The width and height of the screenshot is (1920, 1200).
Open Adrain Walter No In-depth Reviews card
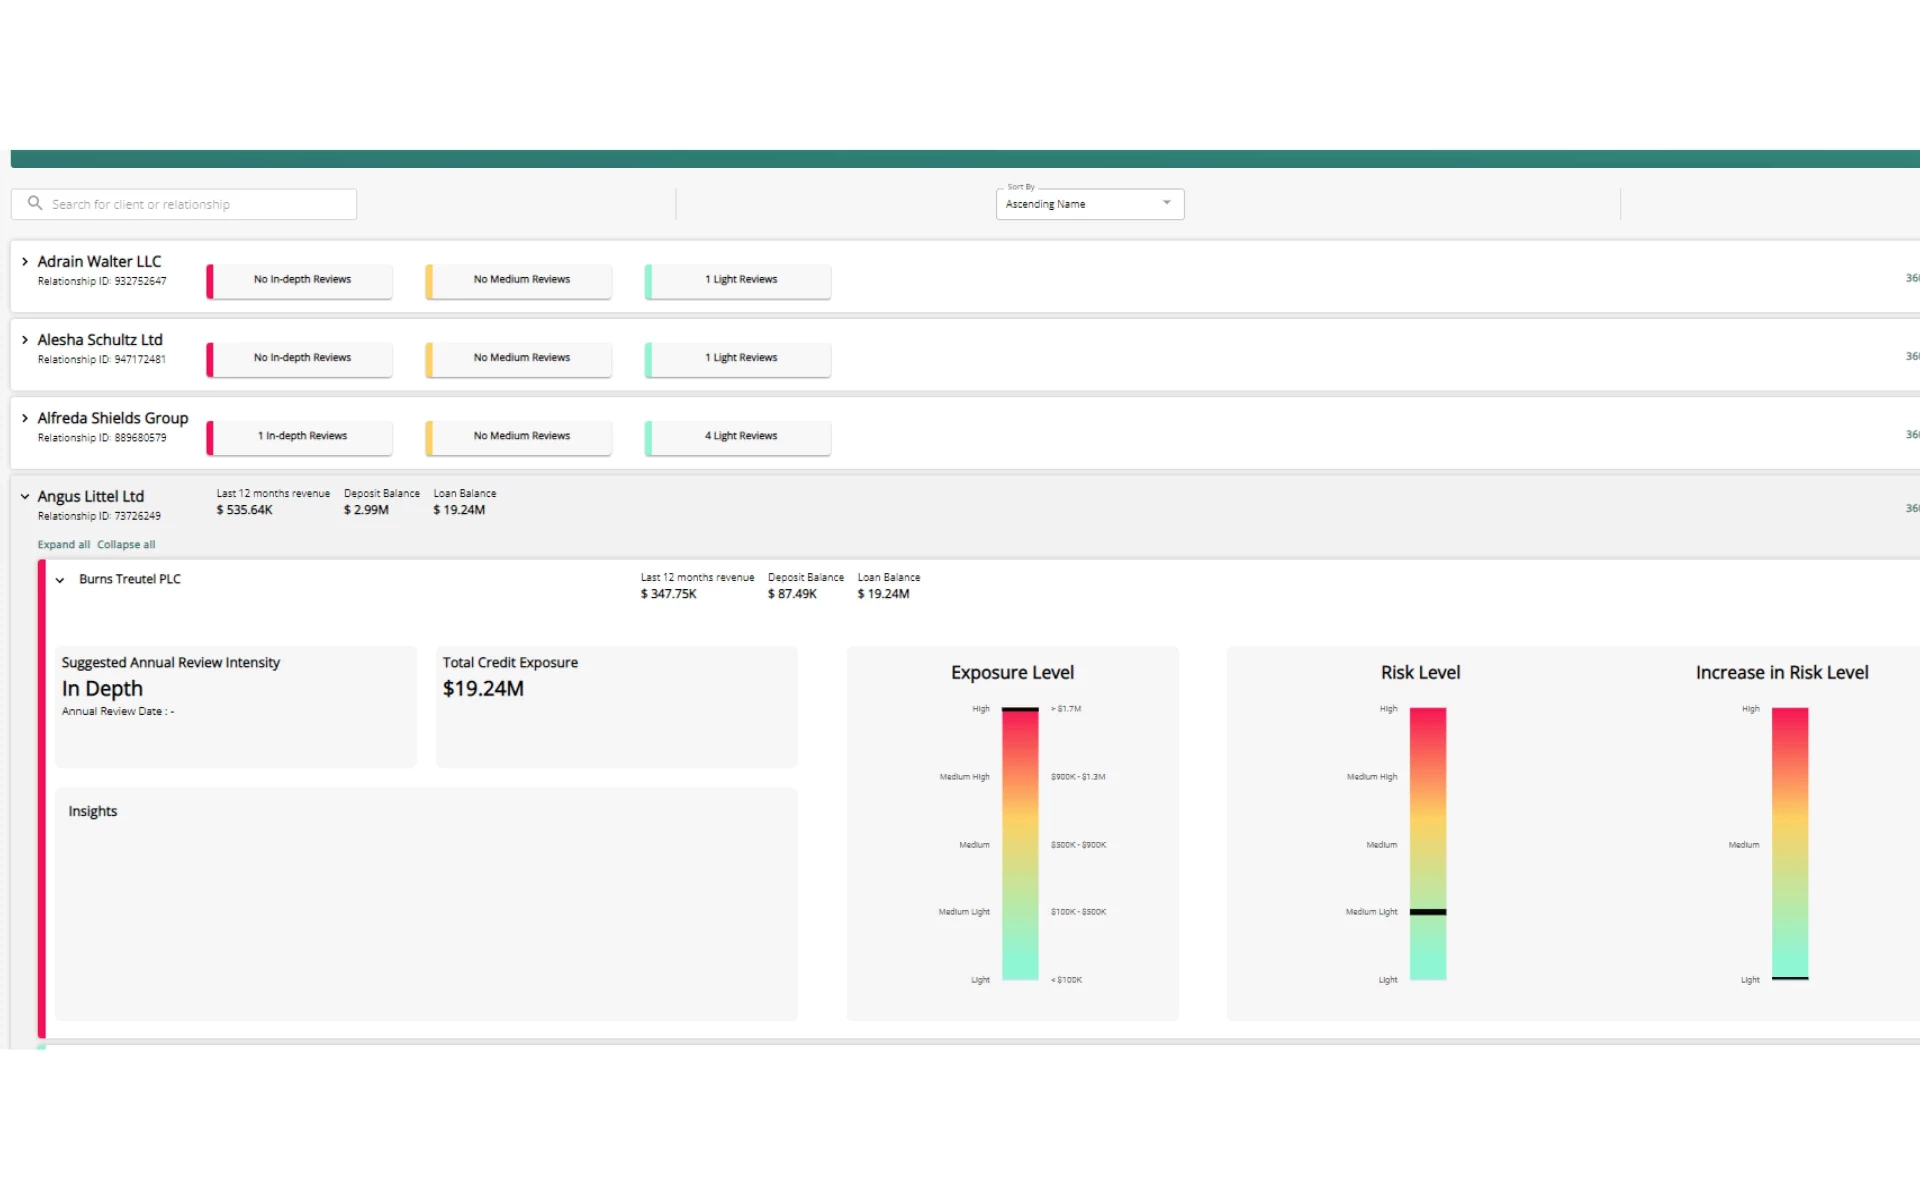click(x=300, y=280)
